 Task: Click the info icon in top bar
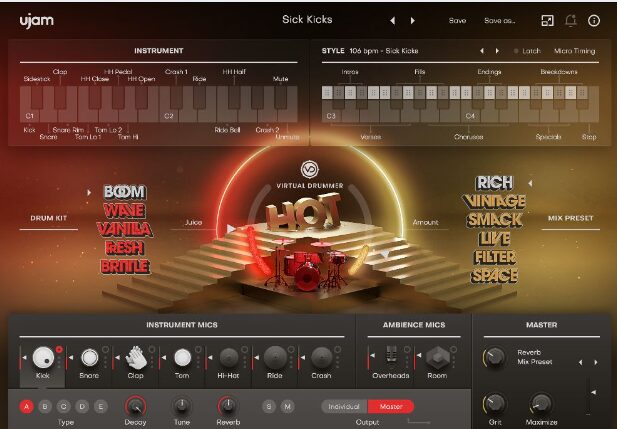click(x=594, y=20)
